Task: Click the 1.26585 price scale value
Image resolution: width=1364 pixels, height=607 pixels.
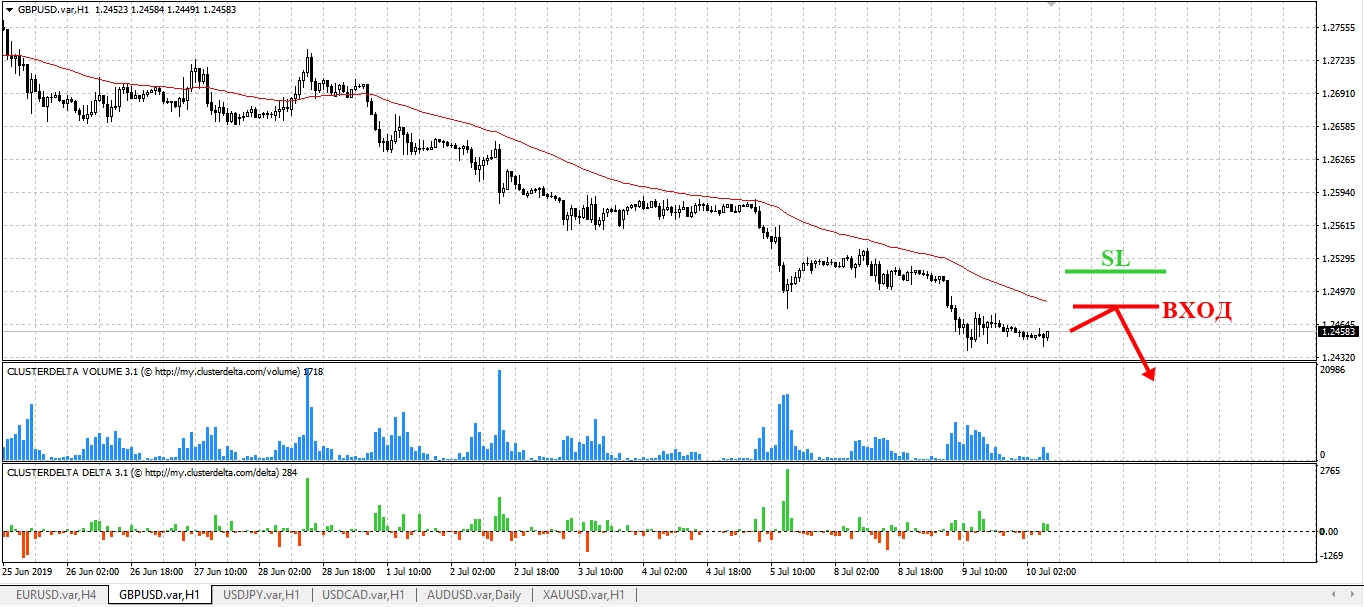Action: click(x=1338, y=127)
